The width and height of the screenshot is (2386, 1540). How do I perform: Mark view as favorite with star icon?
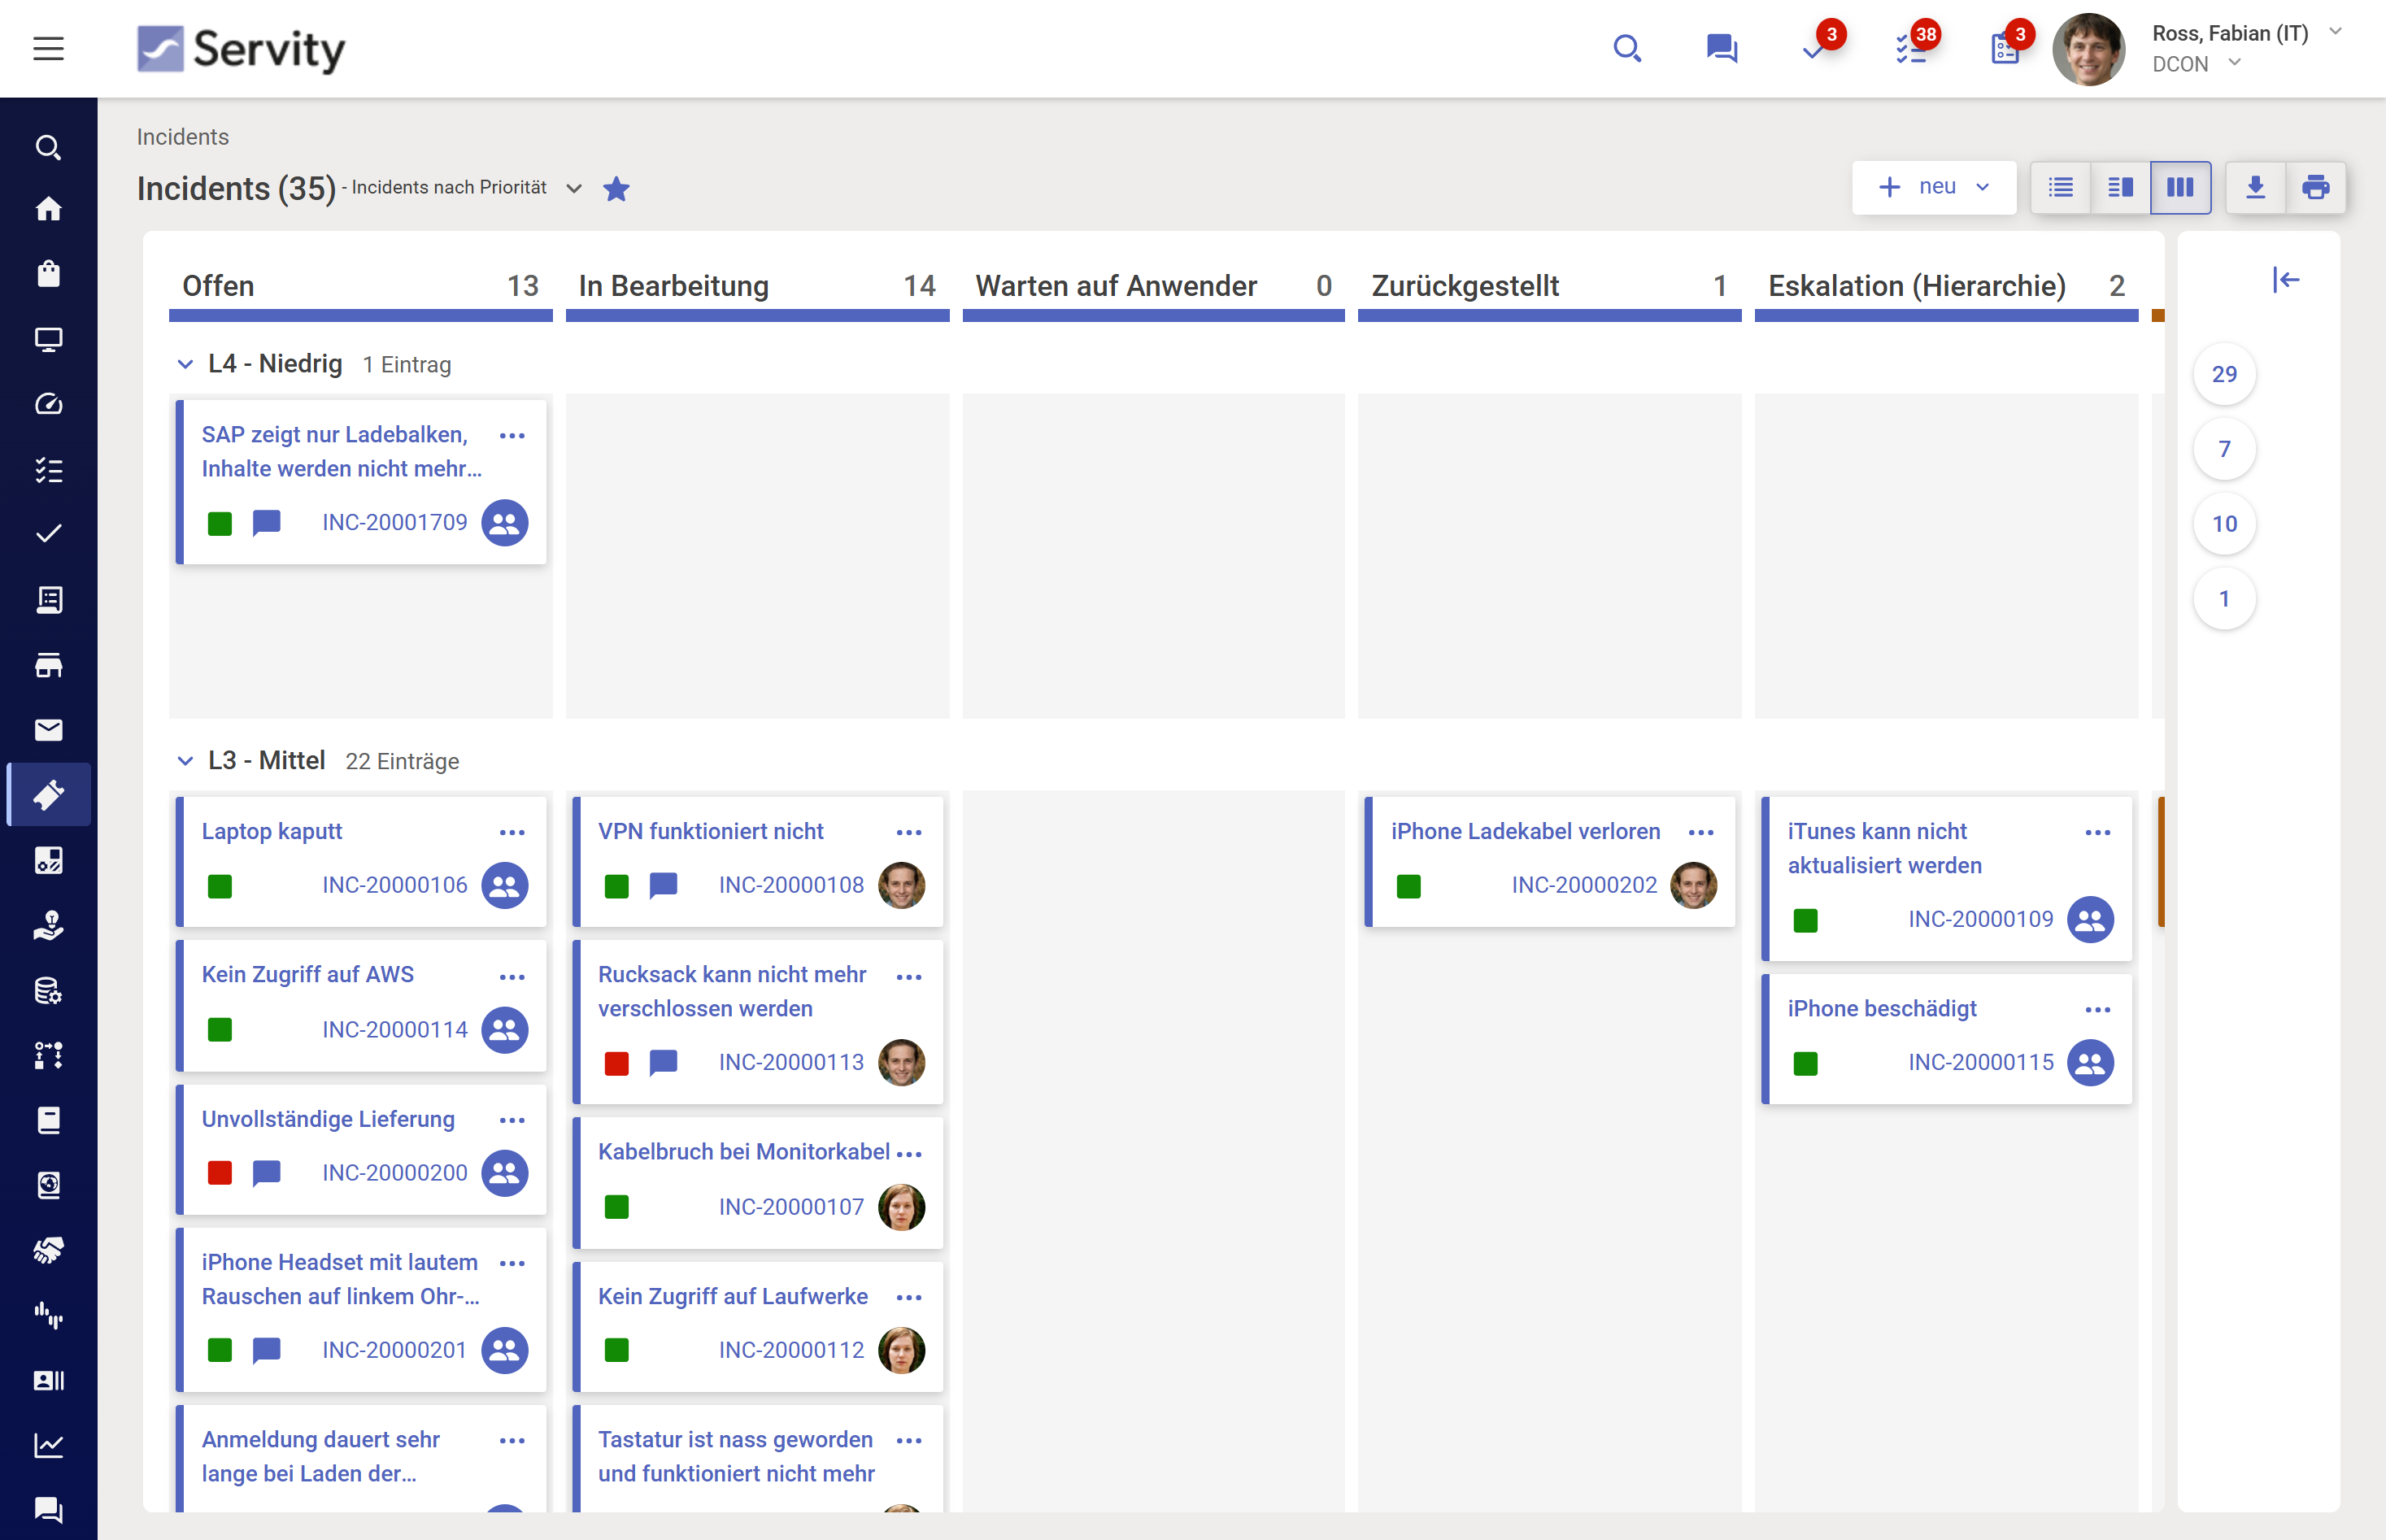(x=616, y=188)
